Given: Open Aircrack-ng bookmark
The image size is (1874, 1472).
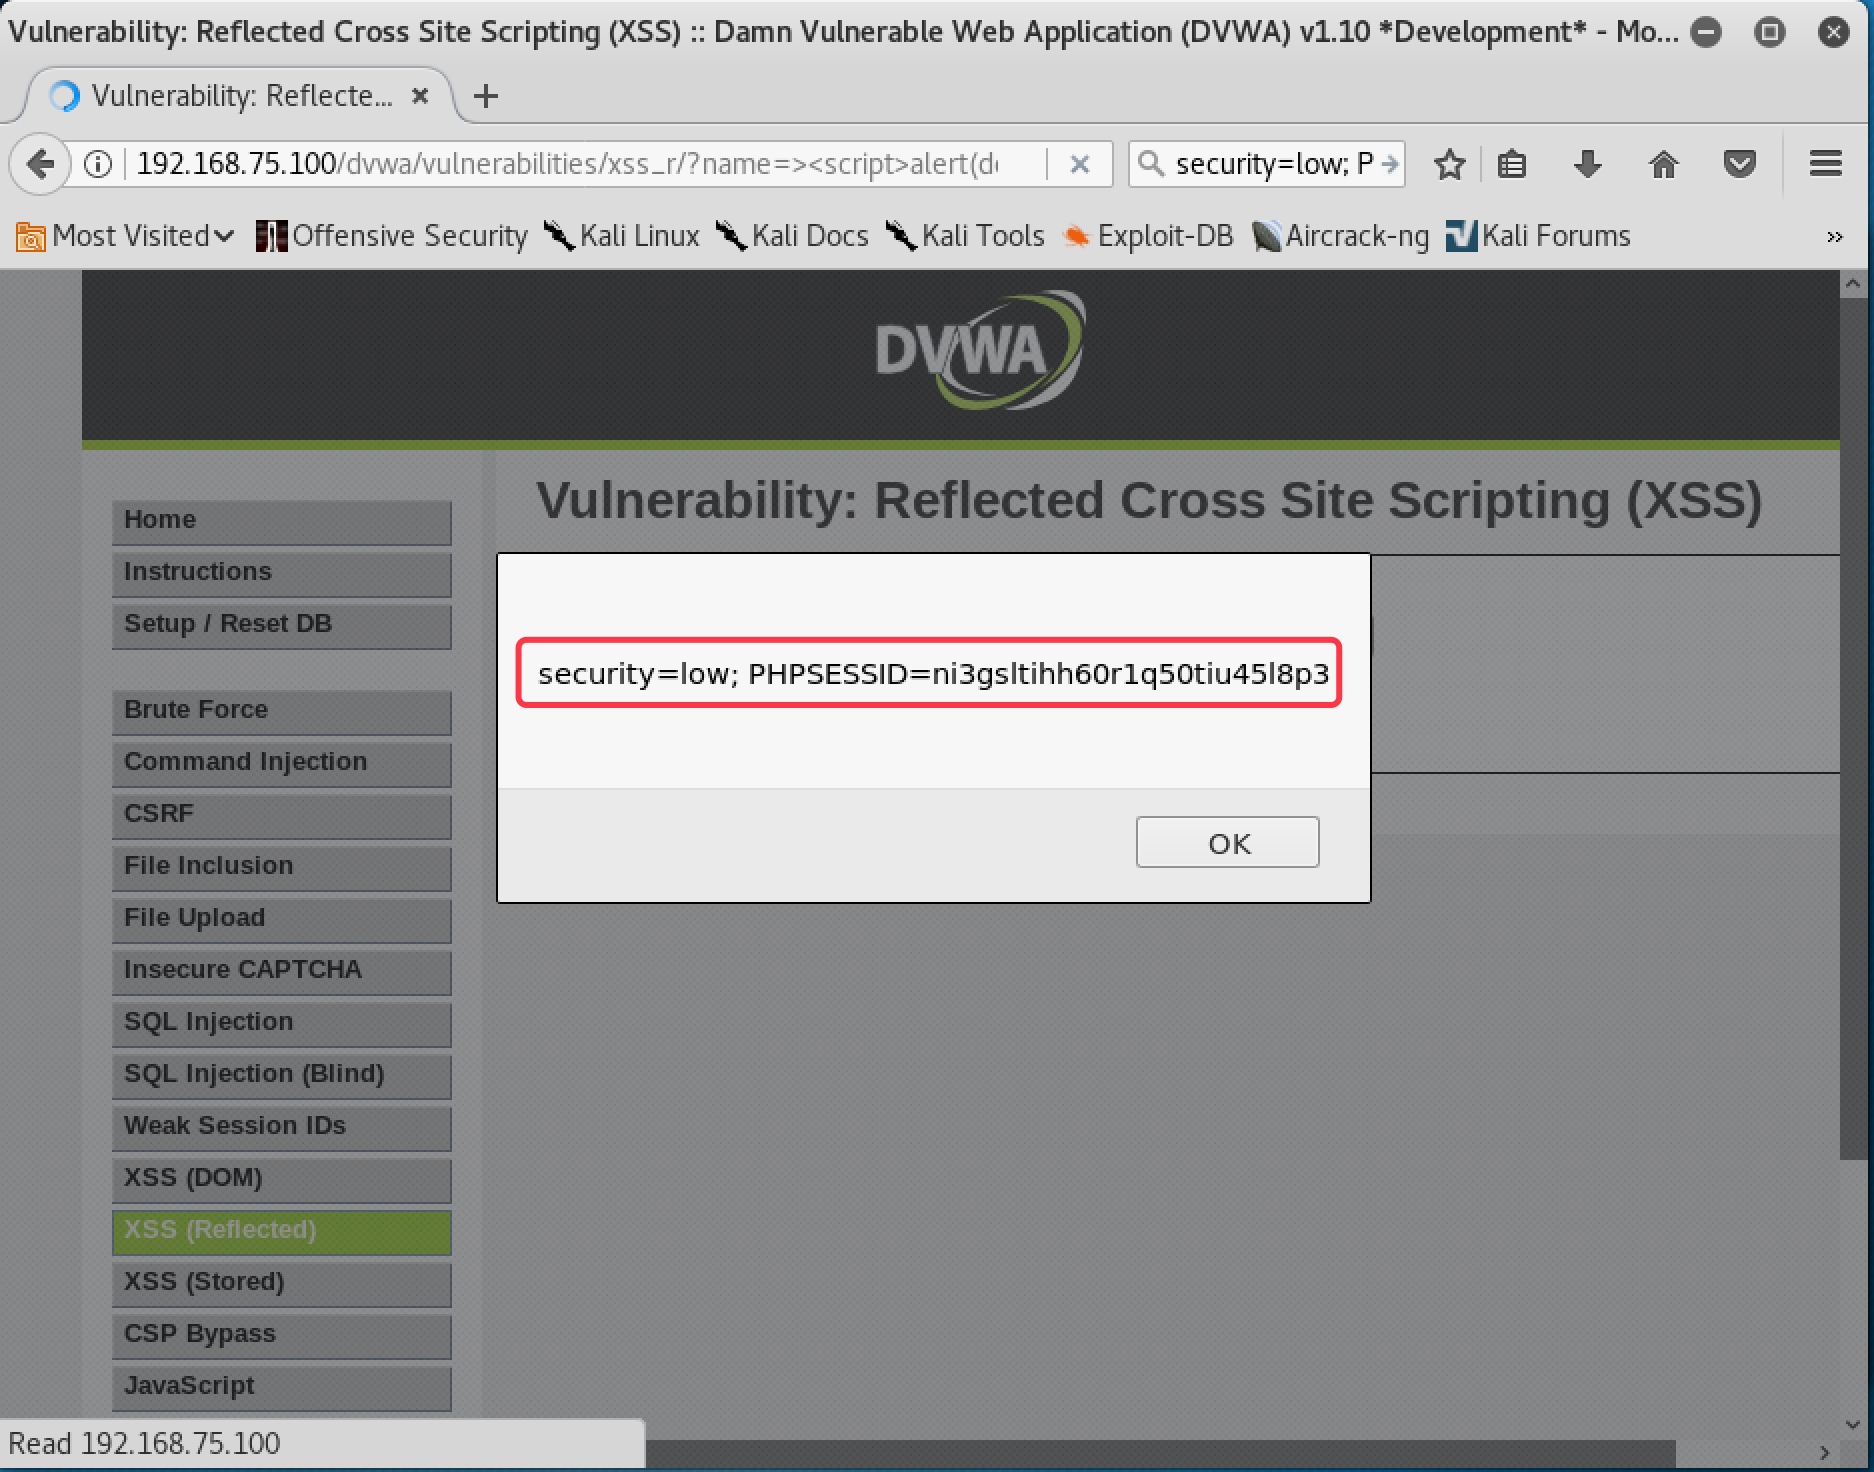Looking at the screenshot, I should point(1341,236).
